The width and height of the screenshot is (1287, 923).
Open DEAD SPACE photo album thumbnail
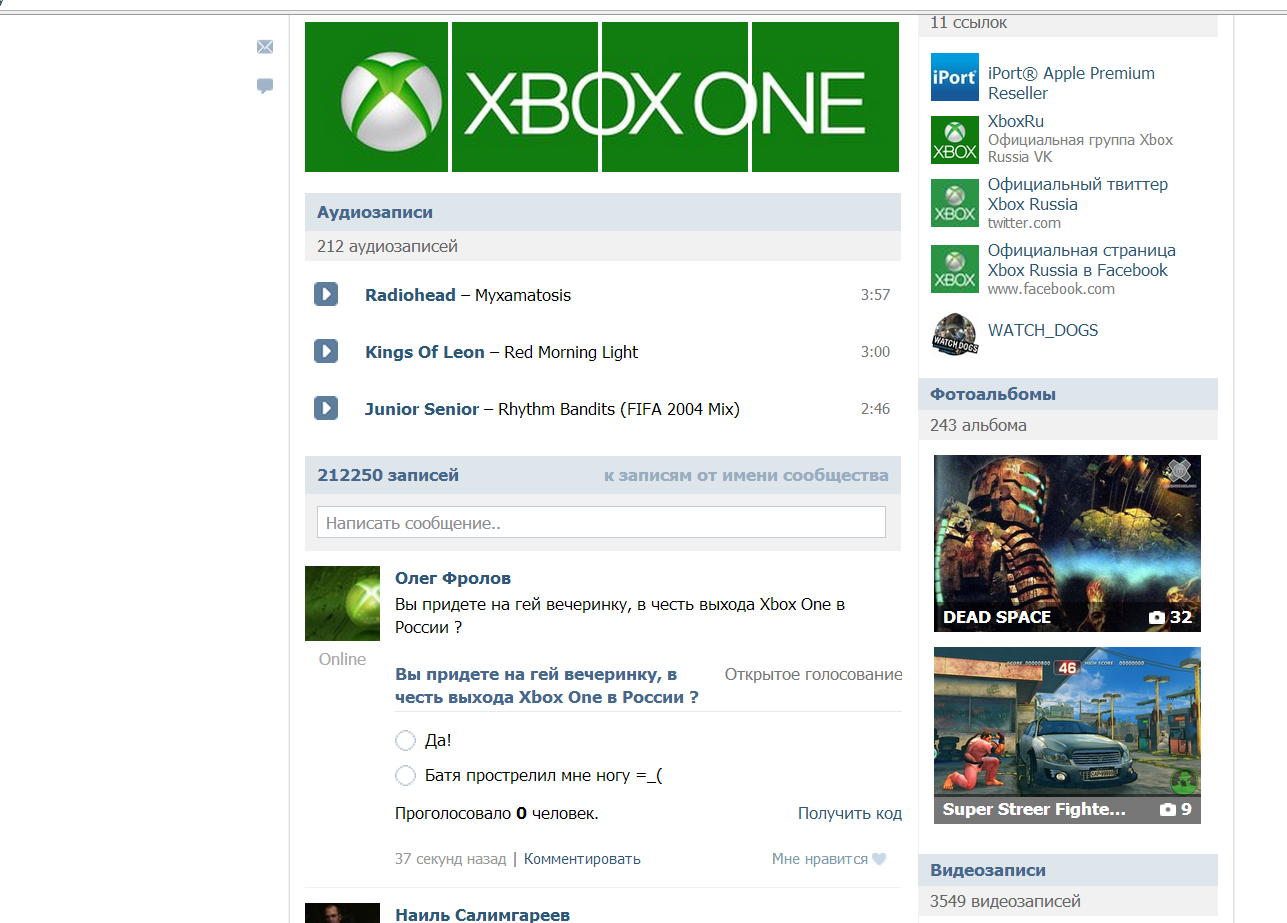point(1067,543)
